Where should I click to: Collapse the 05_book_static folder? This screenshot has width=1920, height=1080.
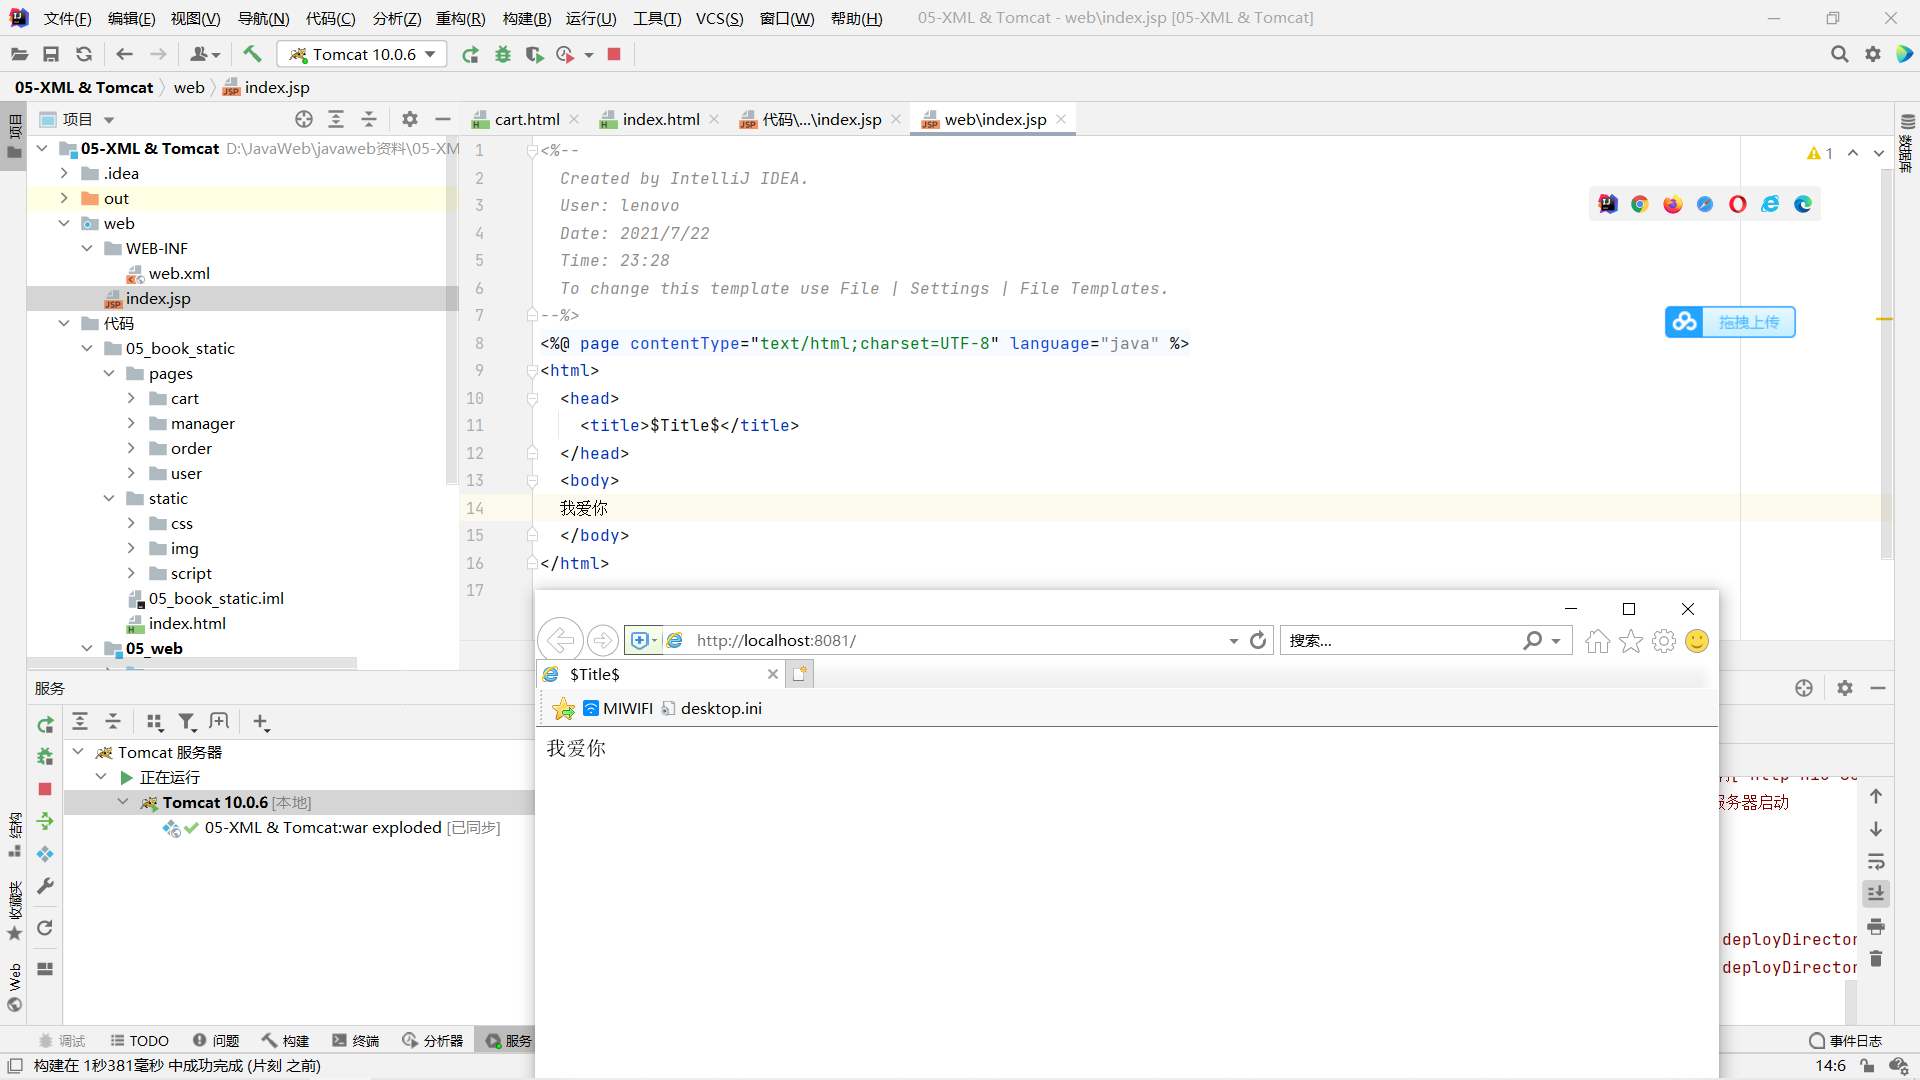pyautogui.click(x=87, y=348)
